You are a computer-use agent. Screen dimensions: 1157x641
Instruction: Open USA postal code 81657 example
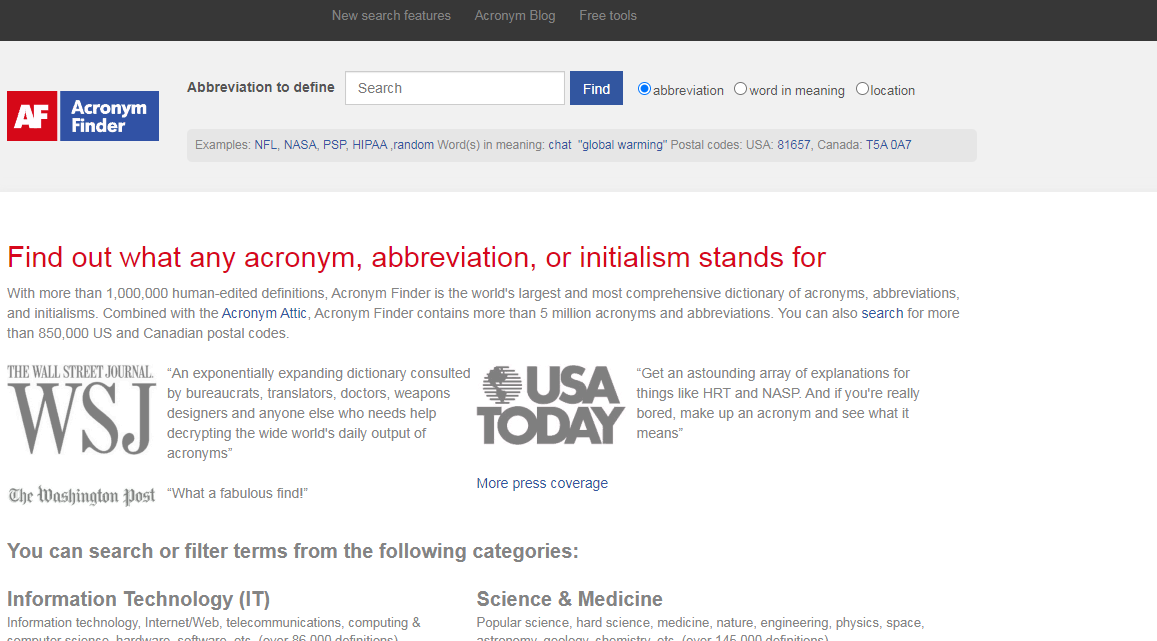(793, 145)
